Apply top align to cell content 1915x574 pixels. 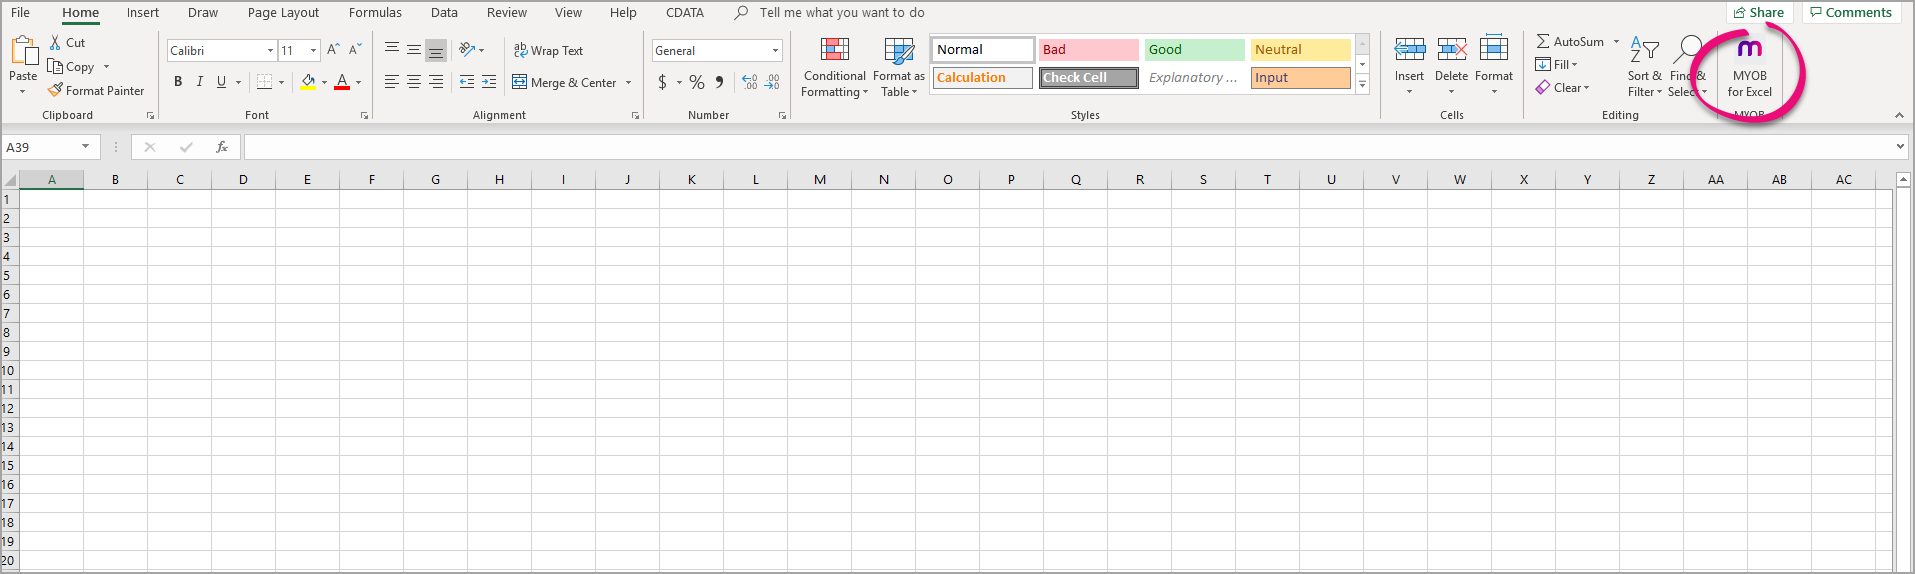tap(392, 49)
